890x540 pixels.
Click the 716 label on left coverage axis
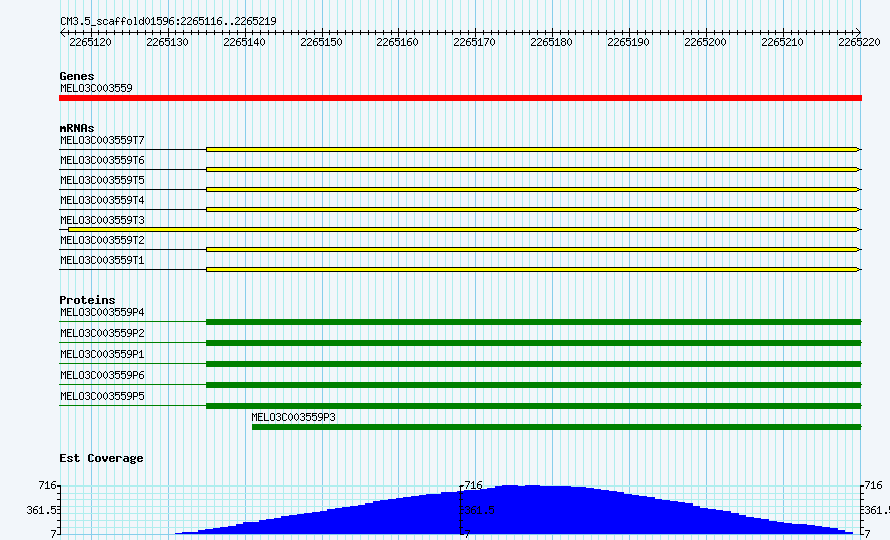47,485
